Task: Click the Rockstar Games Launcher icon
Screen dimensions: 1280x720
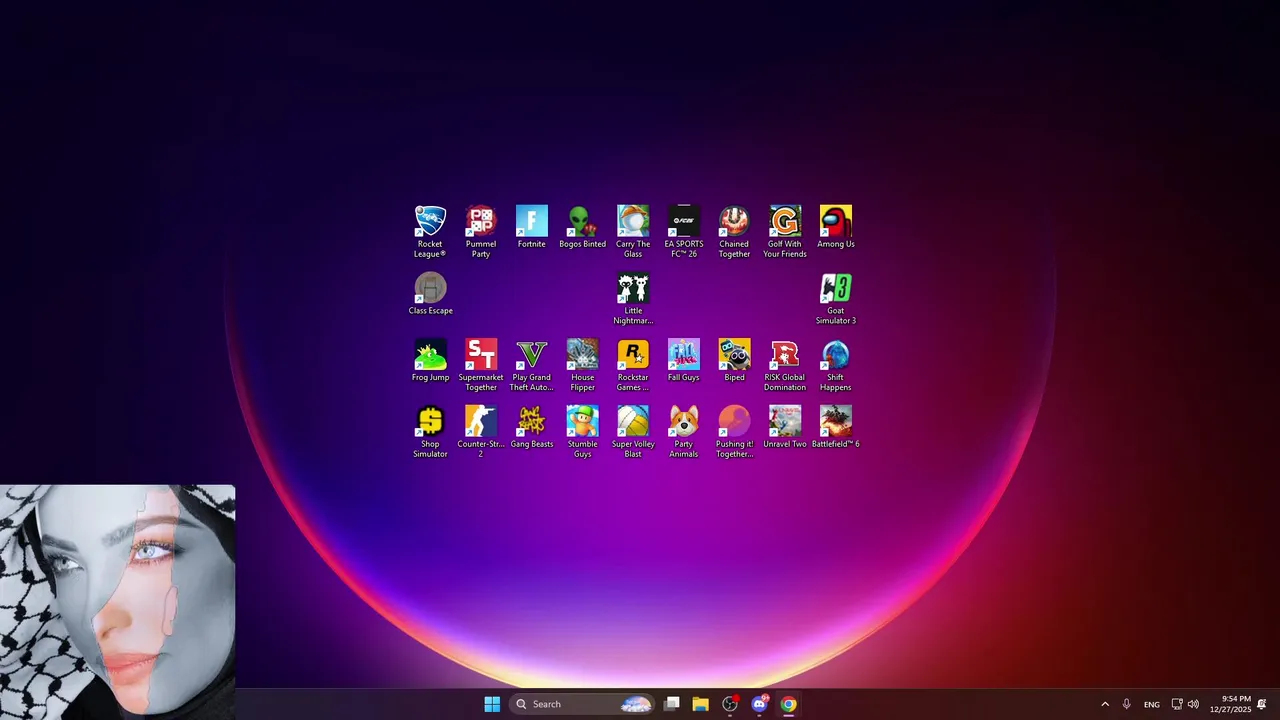Action: click(633, 366)
